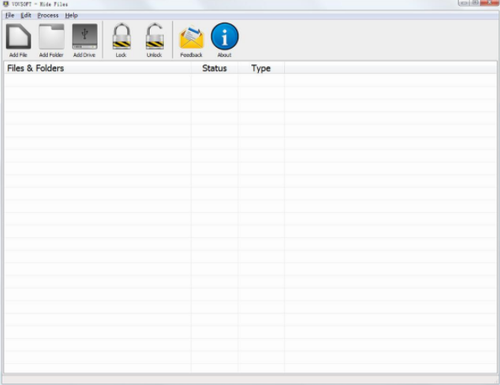Viewport: 500px width, 385px height.
Task: Click the Lock padlock icon
Action: click(x=121, y=36)
